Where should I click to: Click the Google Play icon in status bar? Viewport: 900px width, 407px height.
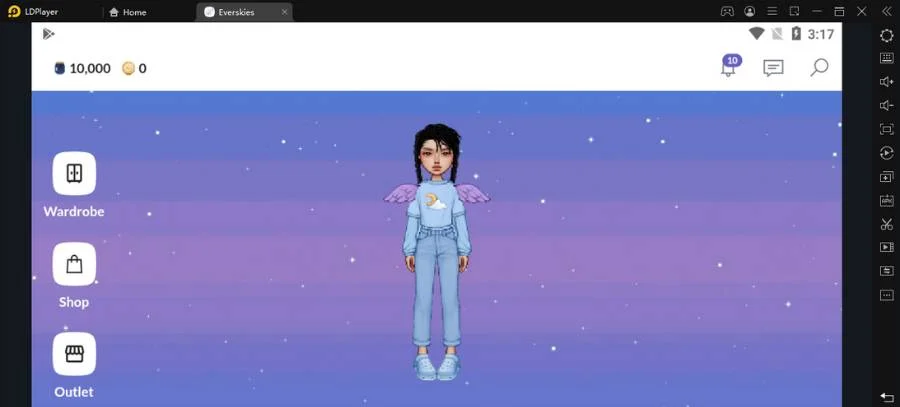(48, 34)
